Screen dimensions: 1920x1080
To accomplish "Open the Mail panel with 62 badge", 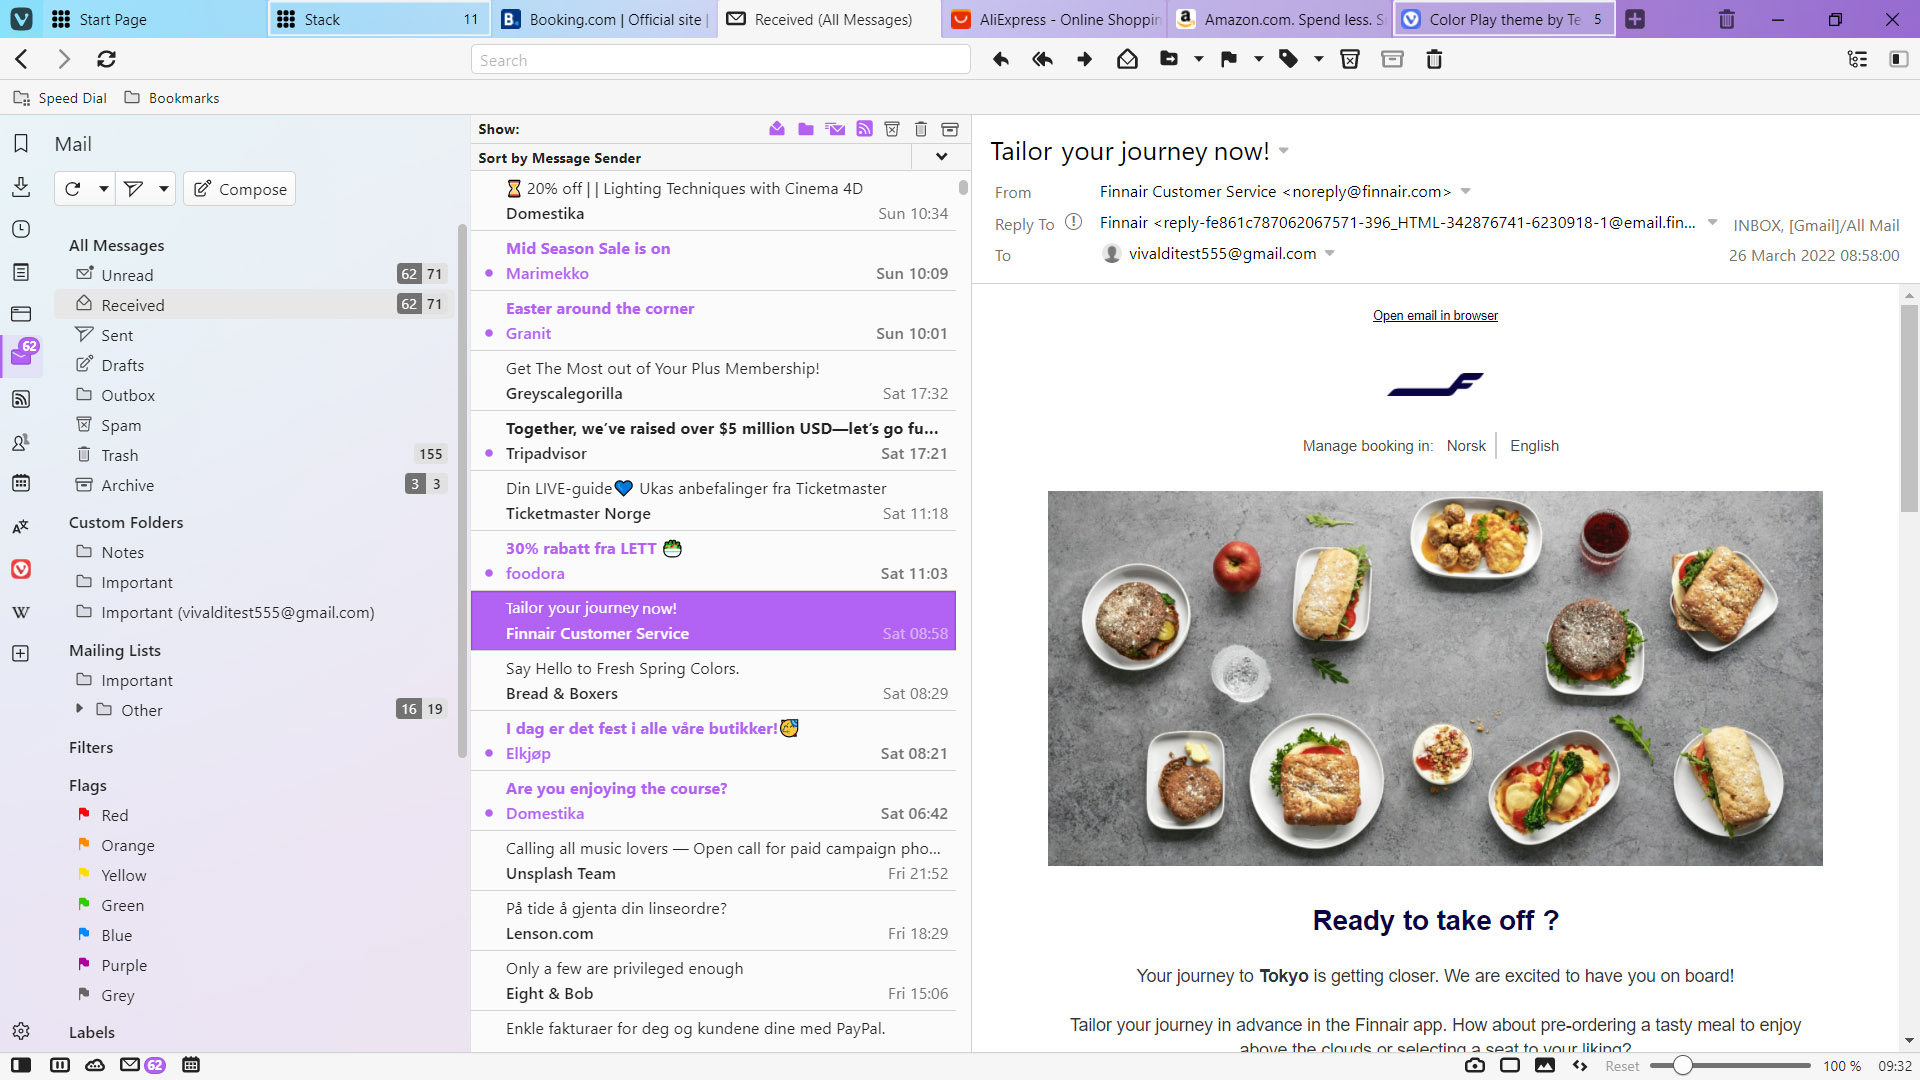I will [x=22, y=355].
